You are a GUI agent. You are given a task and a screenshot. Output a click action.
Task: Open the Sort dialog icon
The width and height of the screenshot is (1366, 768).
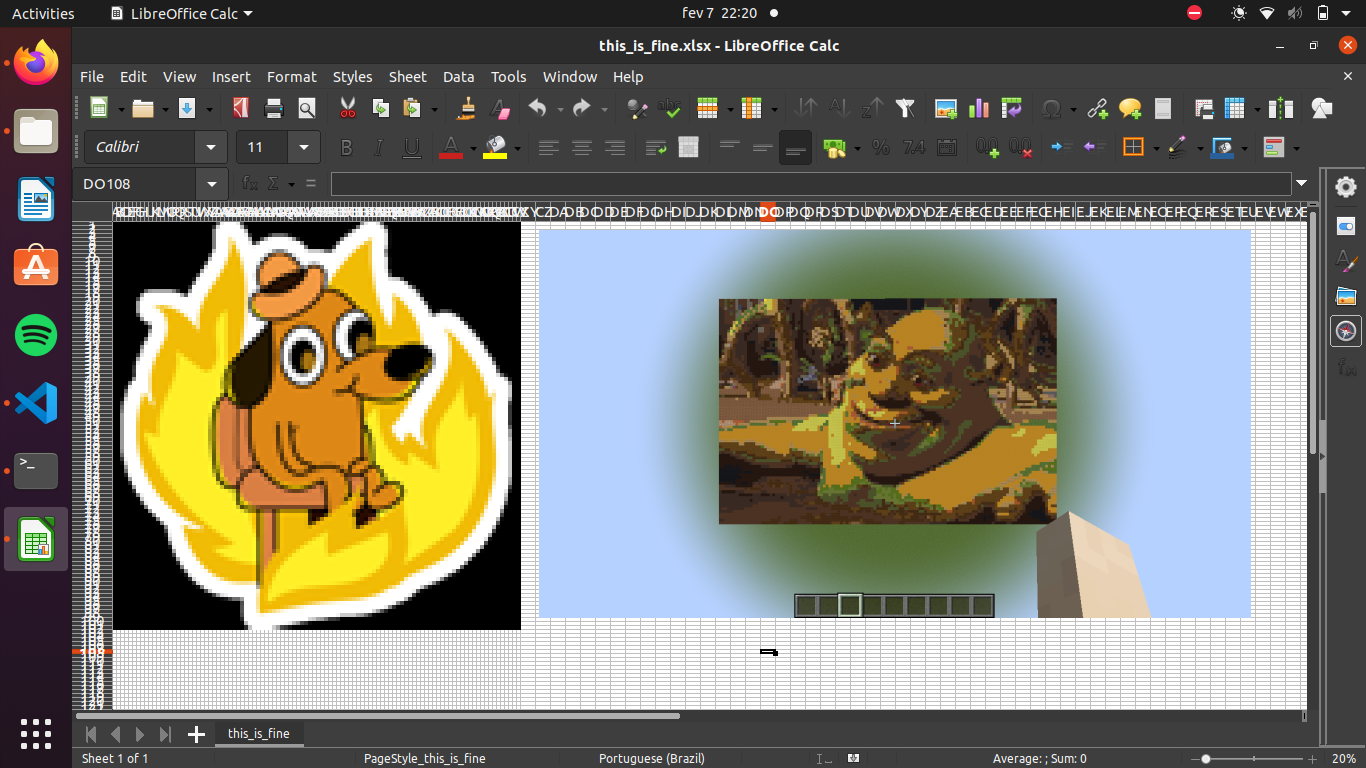click(x=807, y=108)
